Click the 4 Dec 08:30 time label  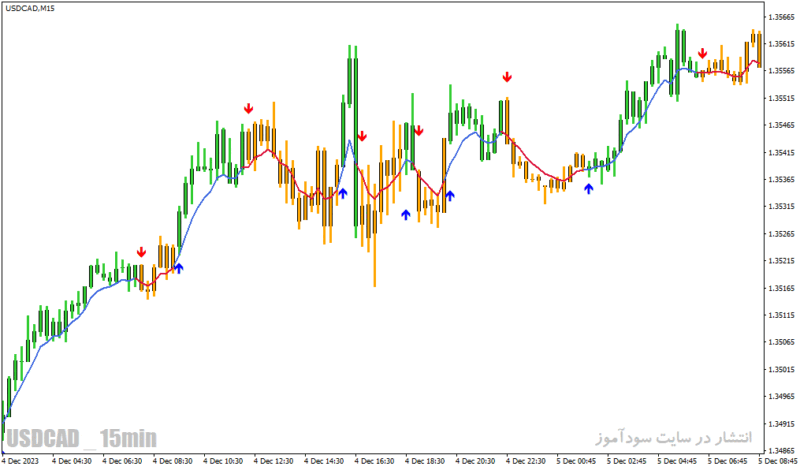click(172, 461)
